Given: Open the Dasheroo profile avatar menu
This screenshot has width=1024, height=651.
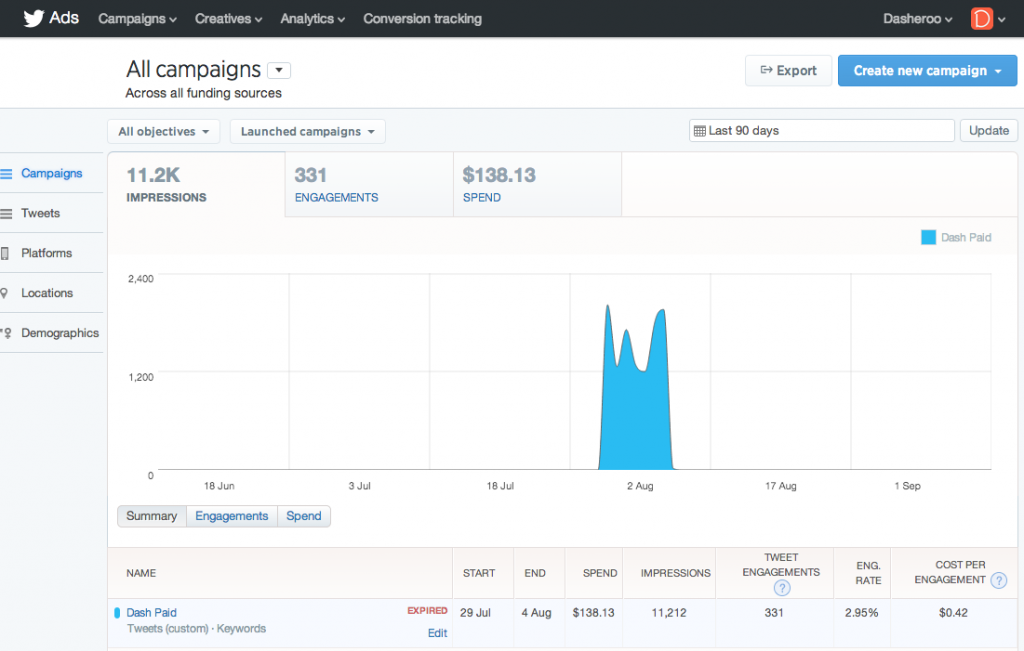Looking at the screenshot, I should point(982,18).
